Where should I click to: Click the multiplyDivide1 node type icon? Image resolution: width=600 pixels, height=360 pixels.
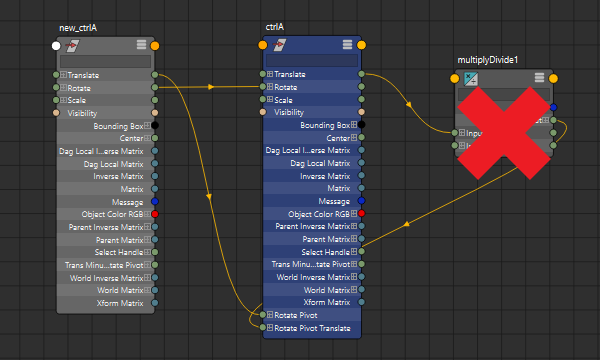click(x=471, y=79)
